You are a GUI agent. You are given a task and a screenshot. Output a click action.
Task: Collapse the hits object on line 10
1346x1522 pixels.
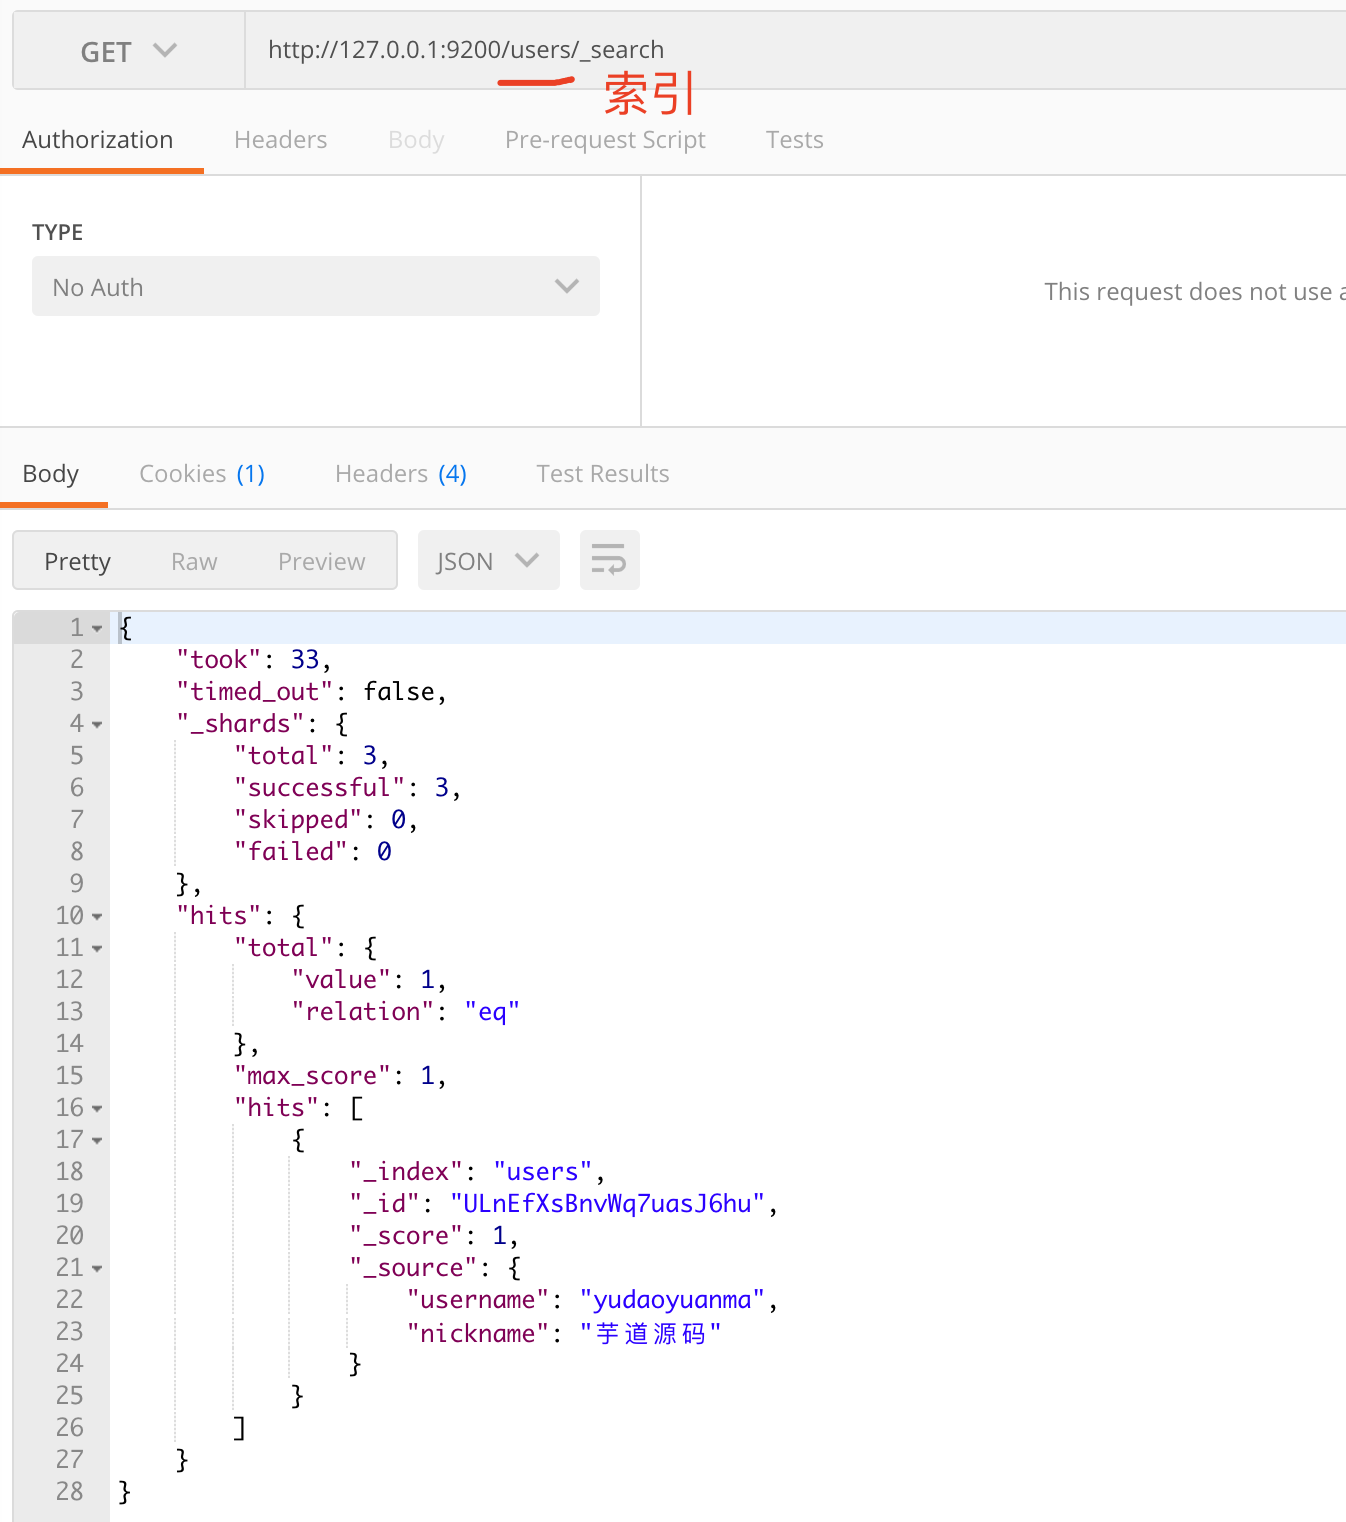pyautogui.click(x=97, y=917)
